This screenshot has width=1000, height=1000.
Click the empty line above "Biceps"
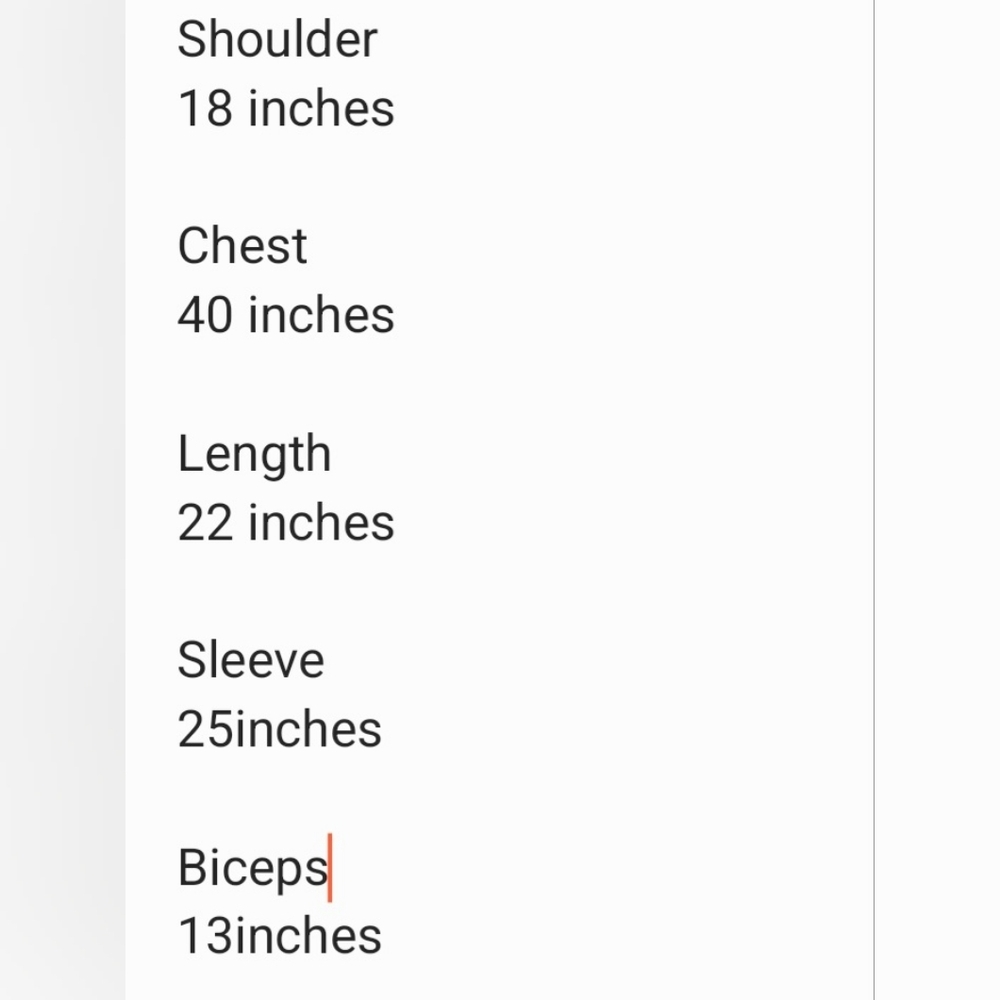[499, 798]
